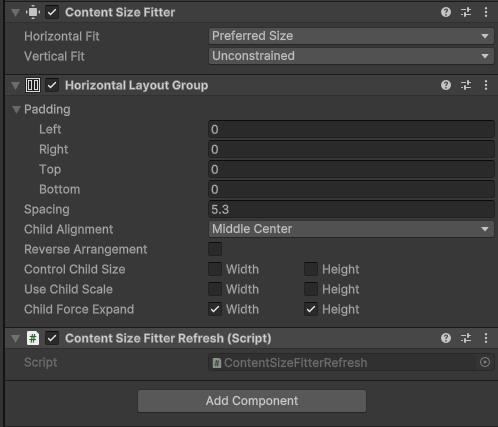
Task: Disable the Content Size Fitter component
Action: pos(52,12)
